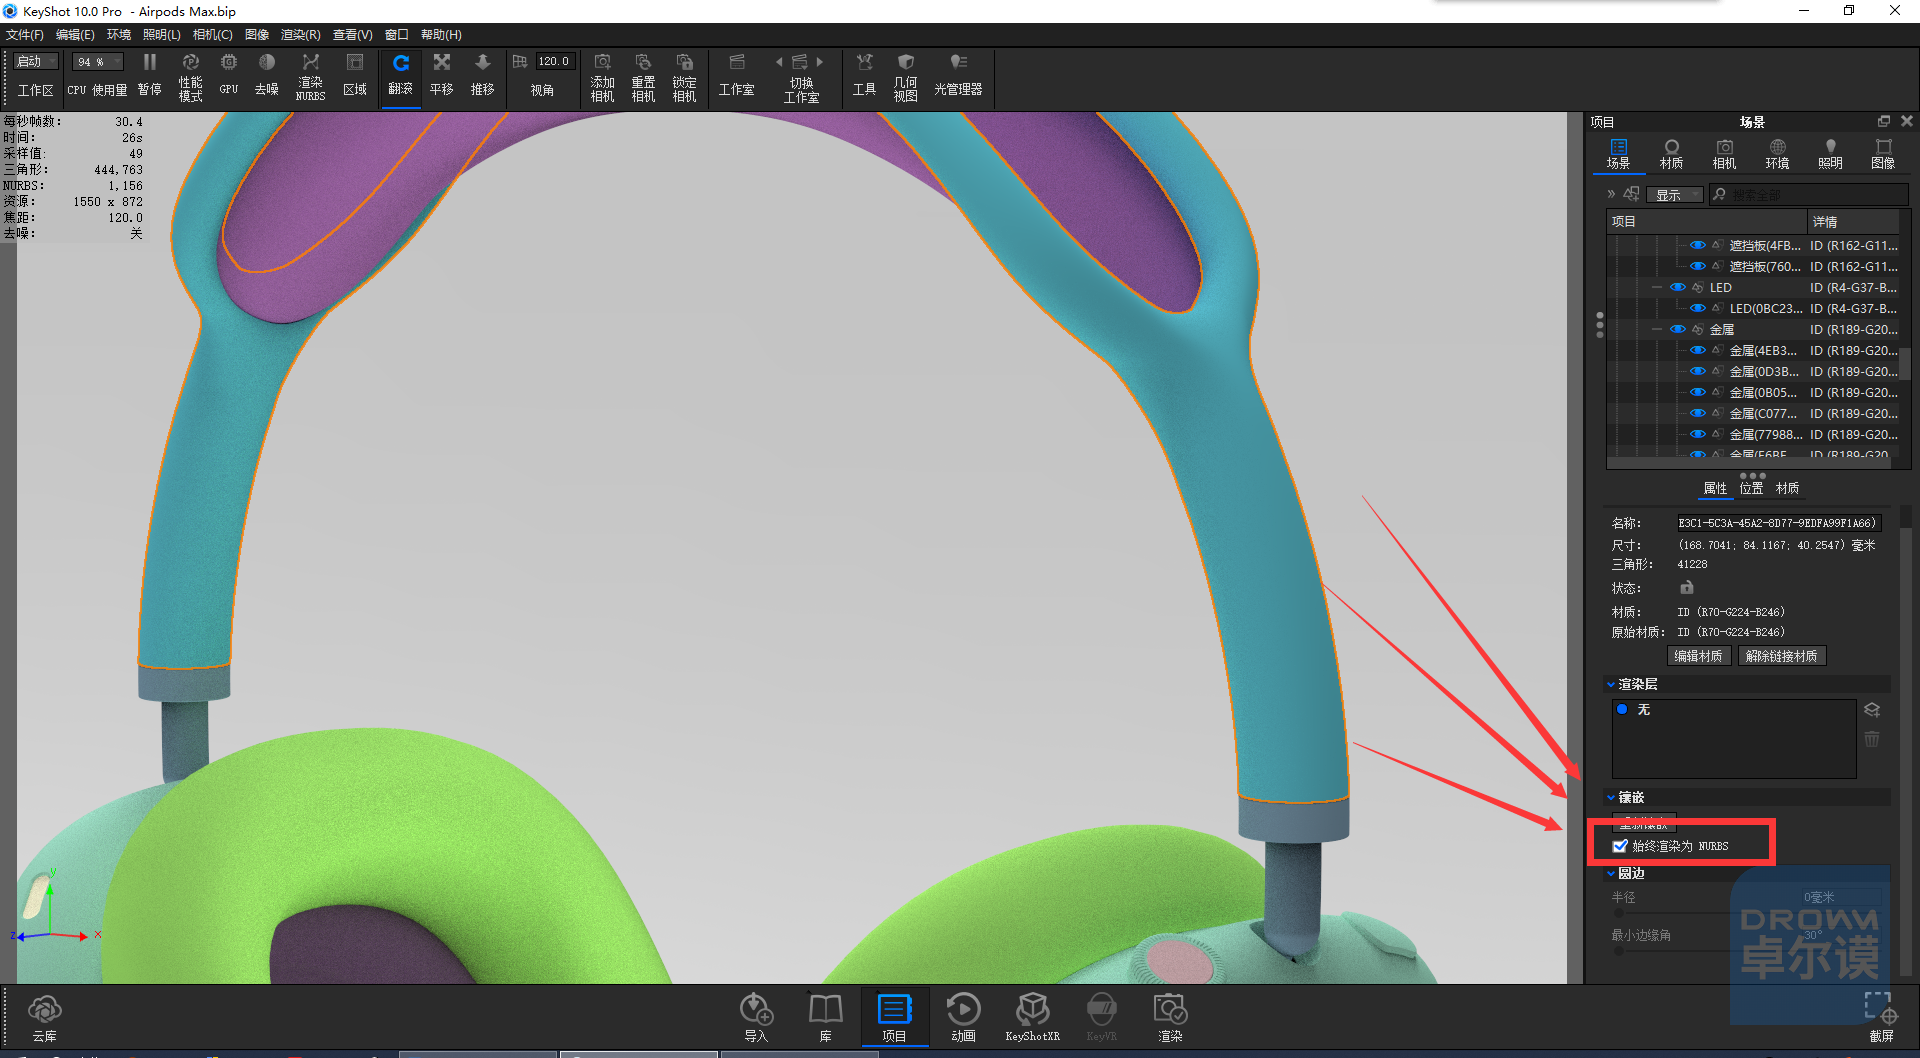The image size is (1920, 1058).
Task: Open the Cloud Library (云库) icon
Action: 44,1018
